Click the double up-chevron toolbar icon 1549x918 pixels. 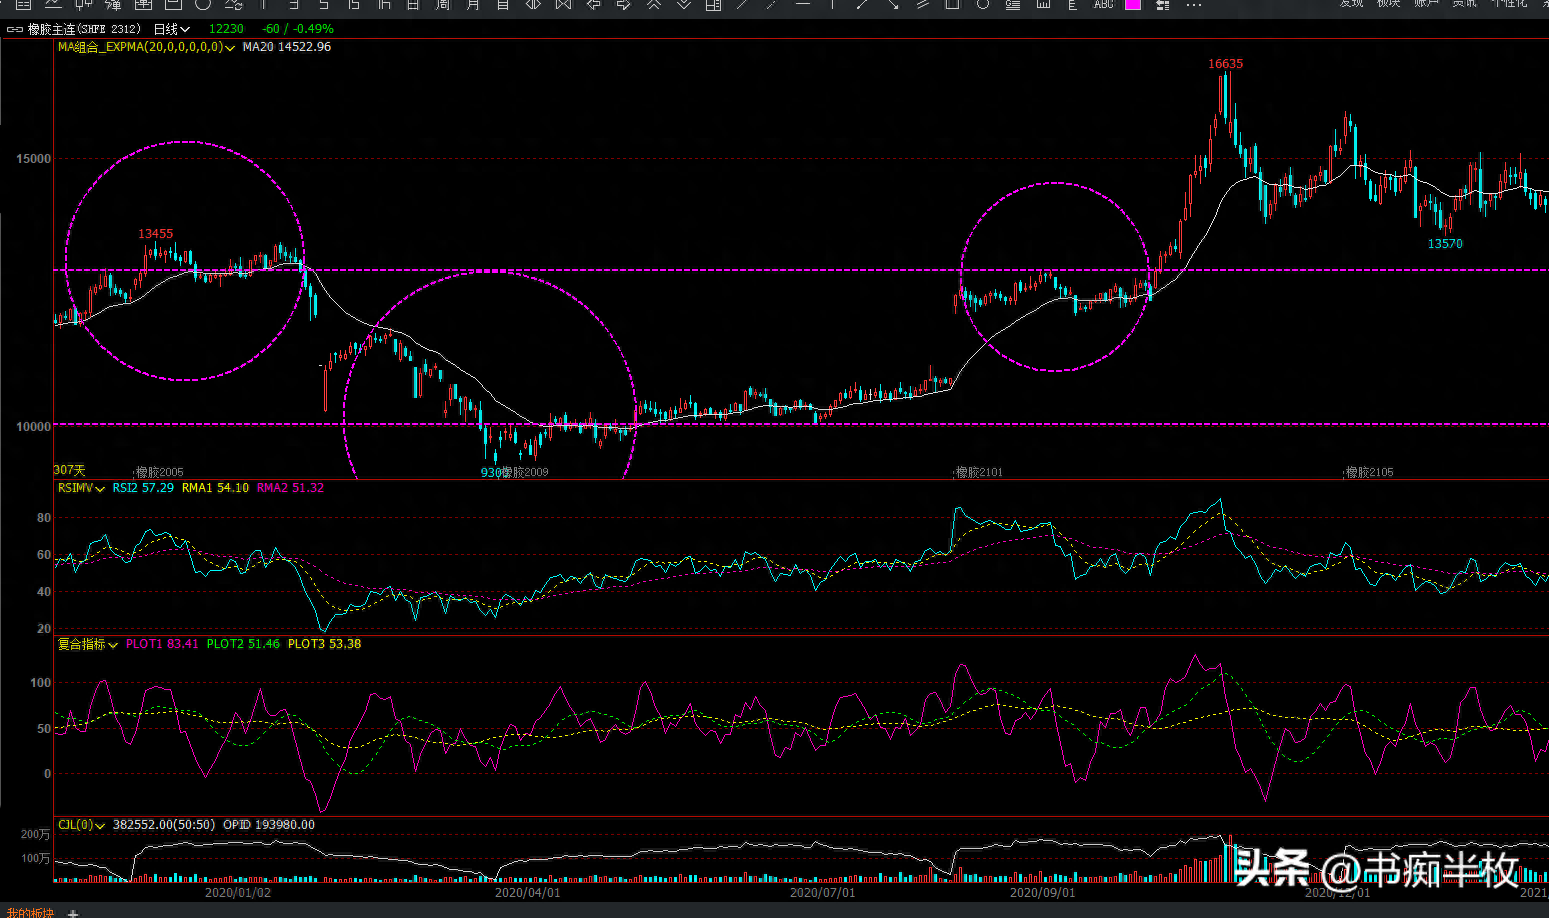[x=653, y=4]
